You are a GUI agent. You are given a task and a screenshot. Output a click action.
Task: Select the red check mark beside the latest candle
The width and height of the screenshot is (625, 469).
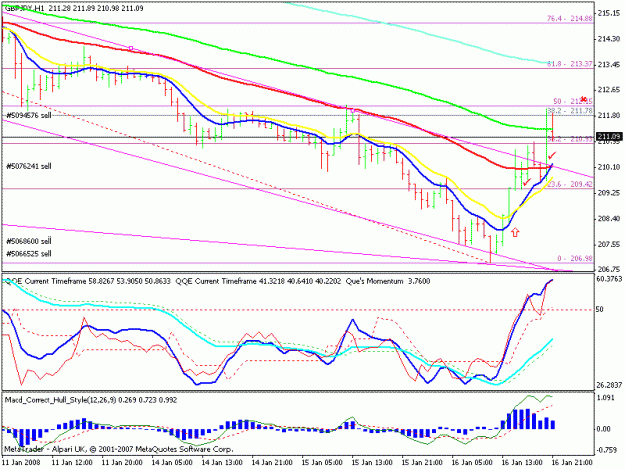click(x=552, y=155)
